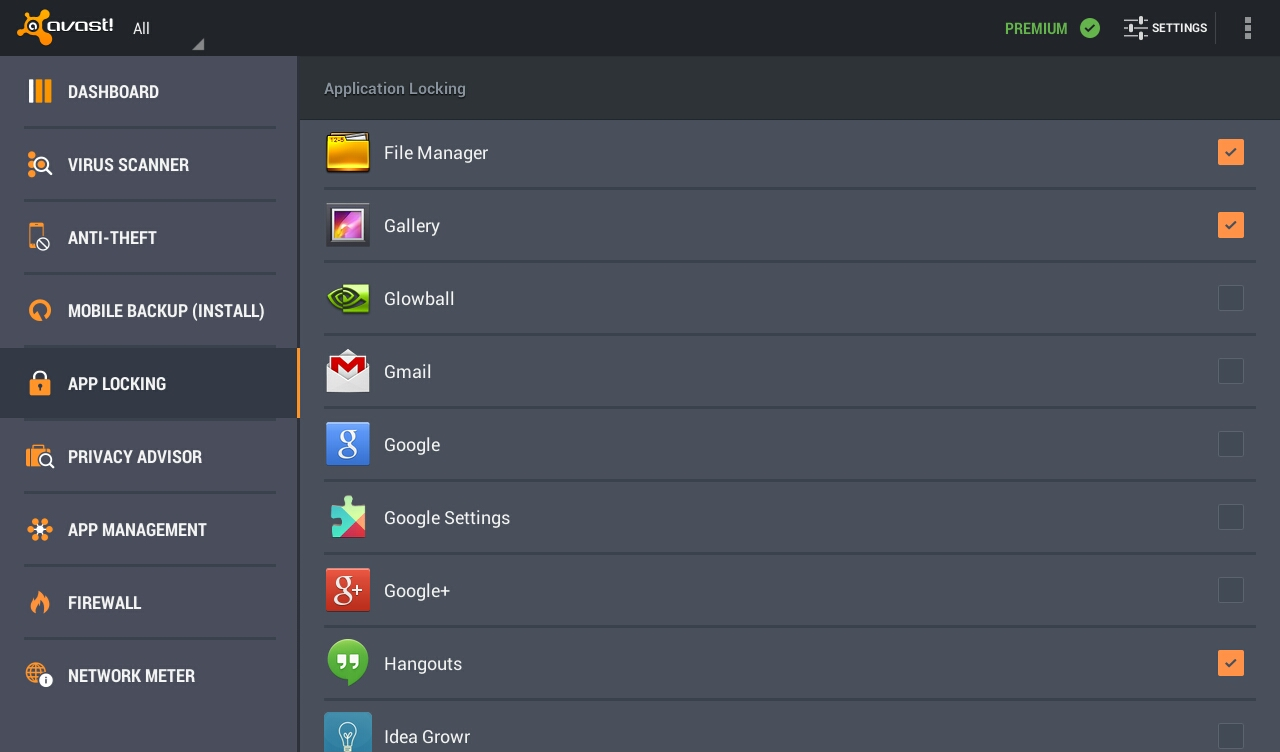
Task: Click the green Premium checkmark icon
Action: click(1090, 28)
